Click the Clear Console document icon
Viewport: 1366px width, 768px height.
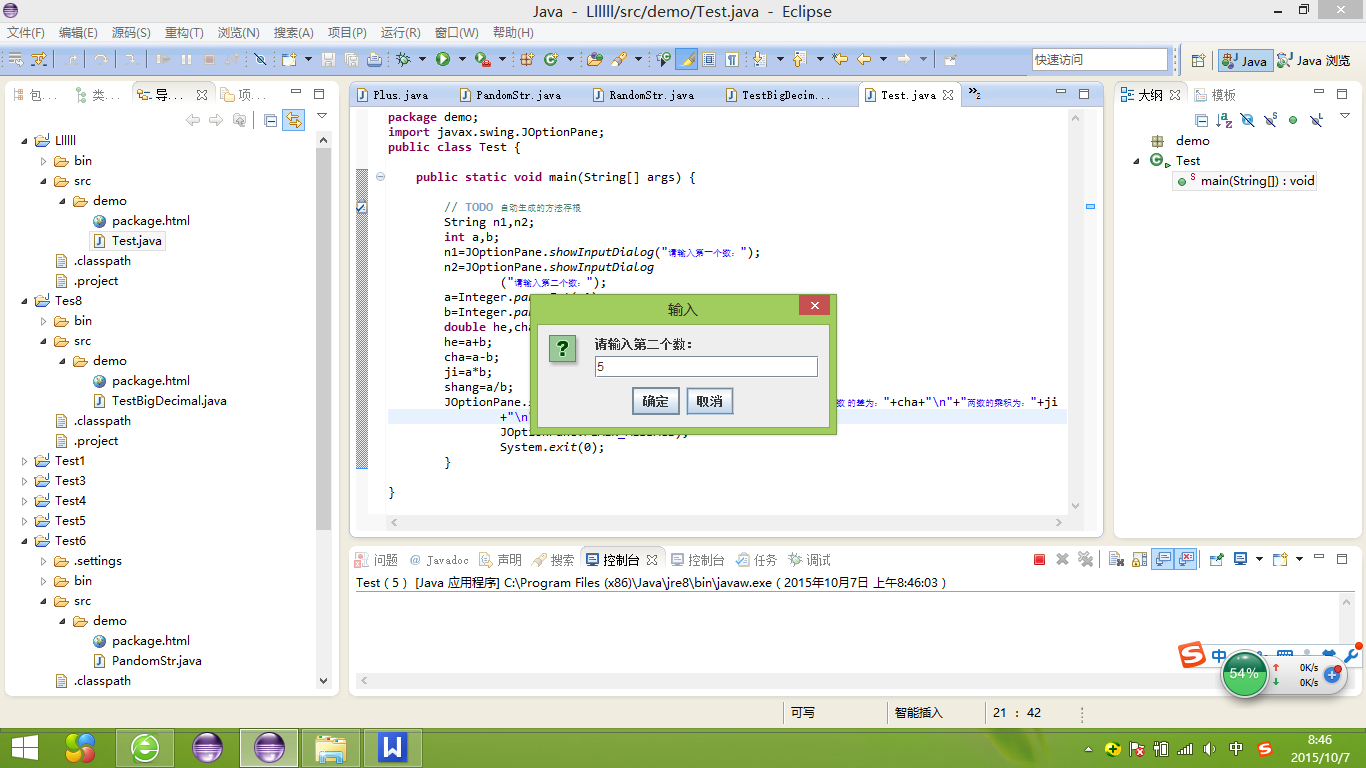click(1116, 560)
